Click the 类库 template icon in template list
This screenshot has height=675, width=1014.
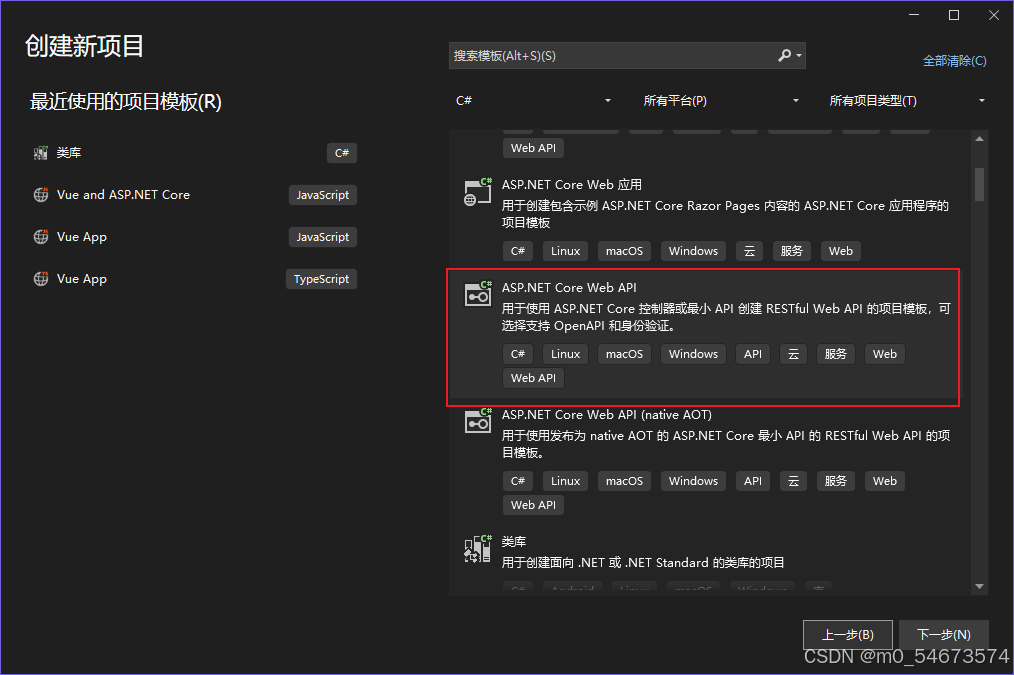tap(478, 549)
